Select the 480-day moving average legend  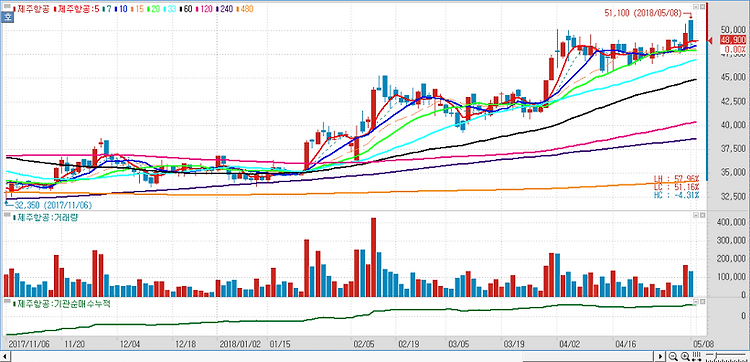(x=245, y=9)
